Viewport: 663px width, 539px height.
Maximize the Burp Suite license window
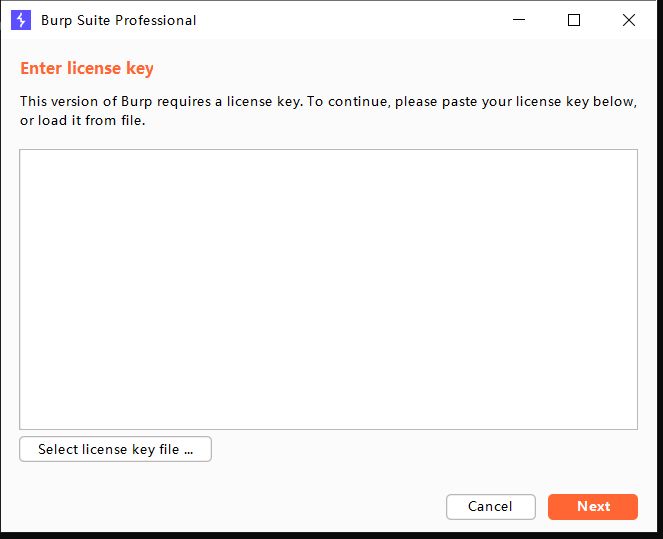pyautogui.click(x=574, y=20)
